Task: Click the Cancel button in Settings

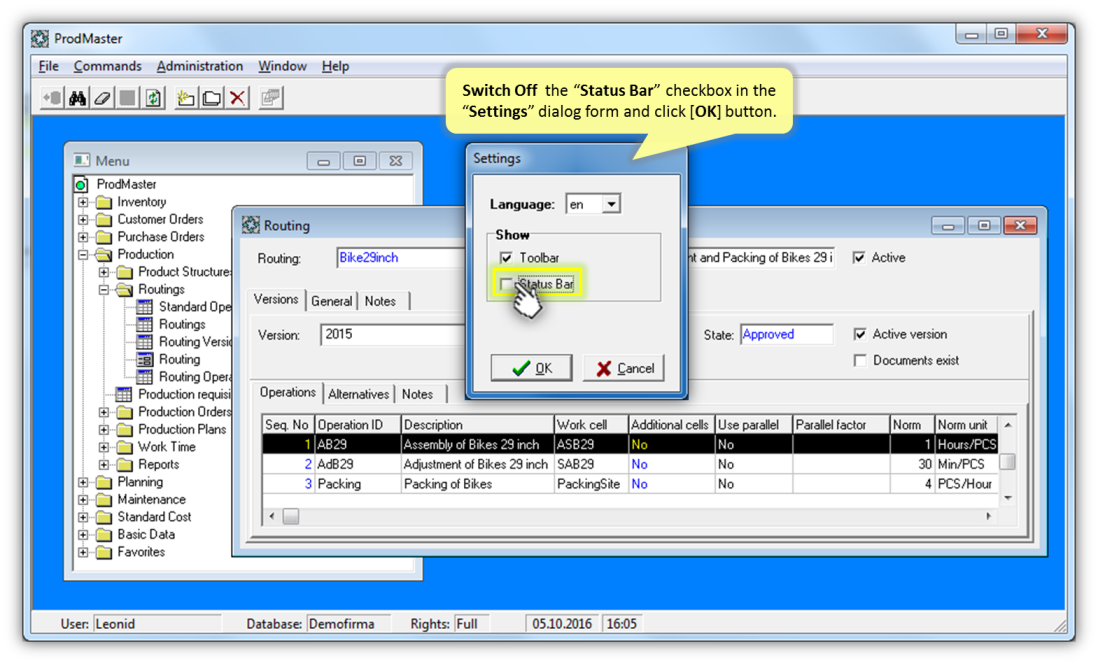Action: coord(623,368)
